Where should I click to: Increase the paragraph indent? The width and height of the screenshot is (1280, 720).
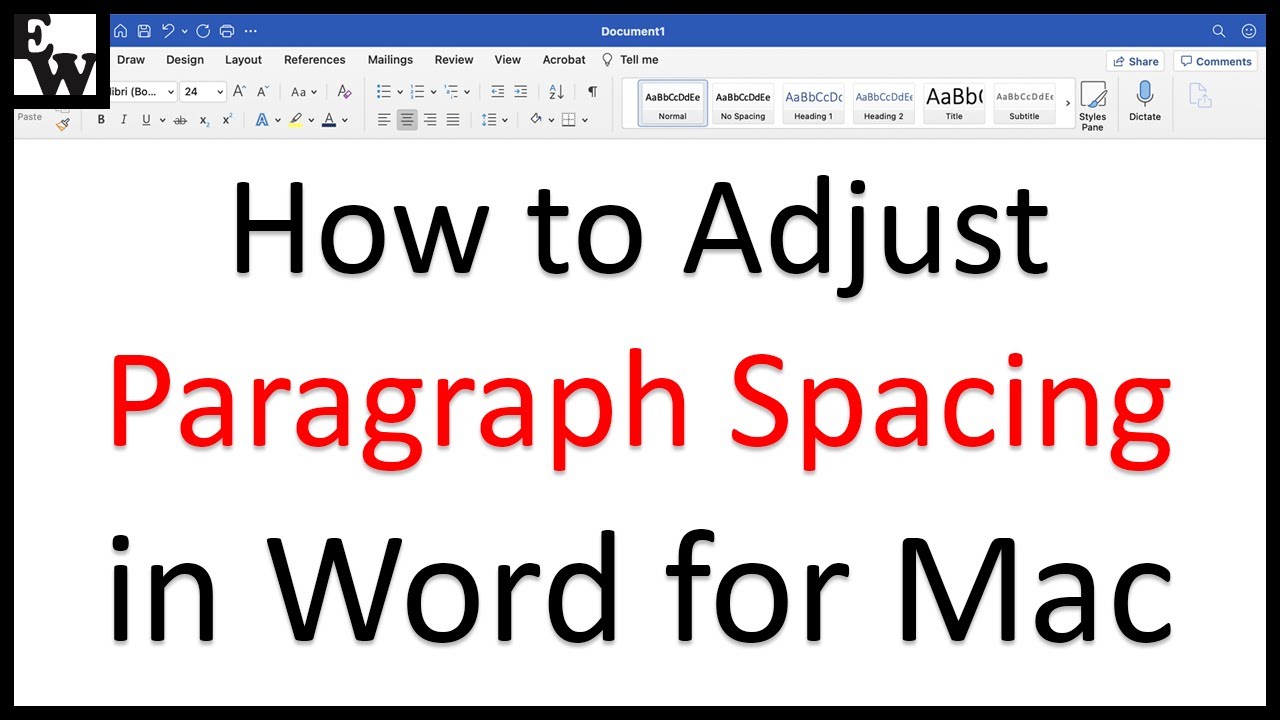(x=521, y=92)
